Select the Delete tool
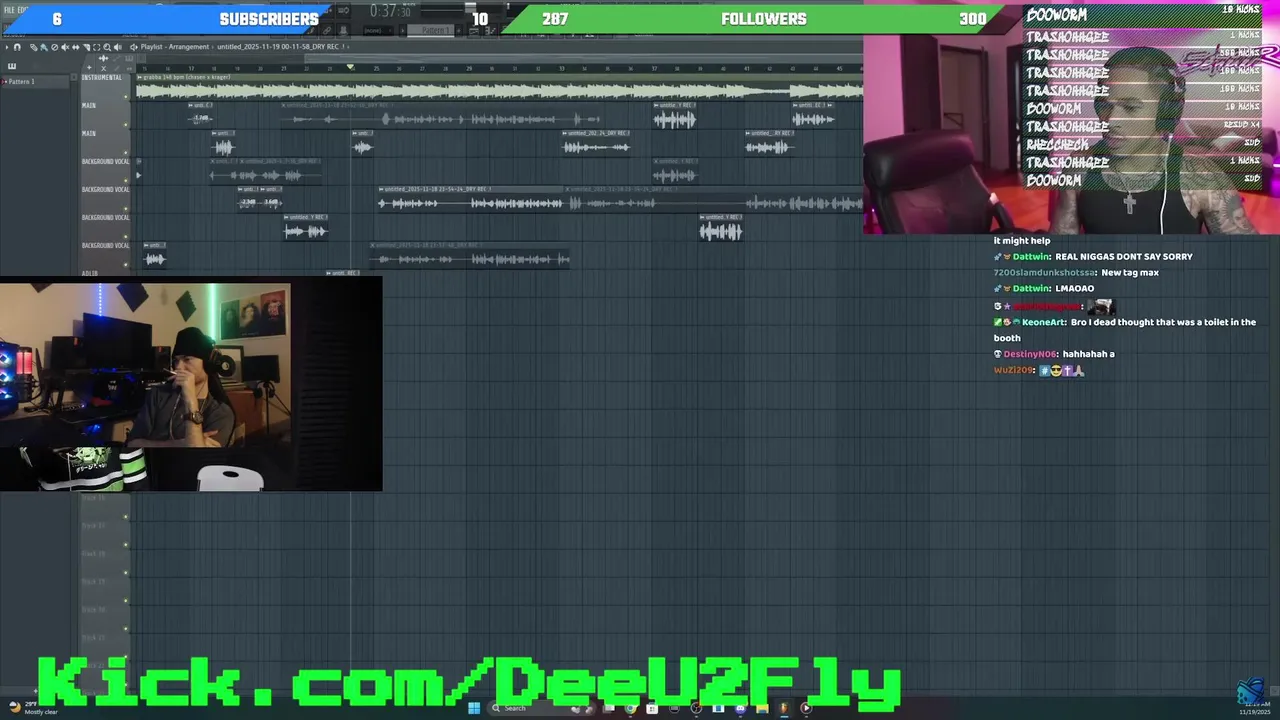The width and height of the screenshot is (1280, 720). pos(54,47)
